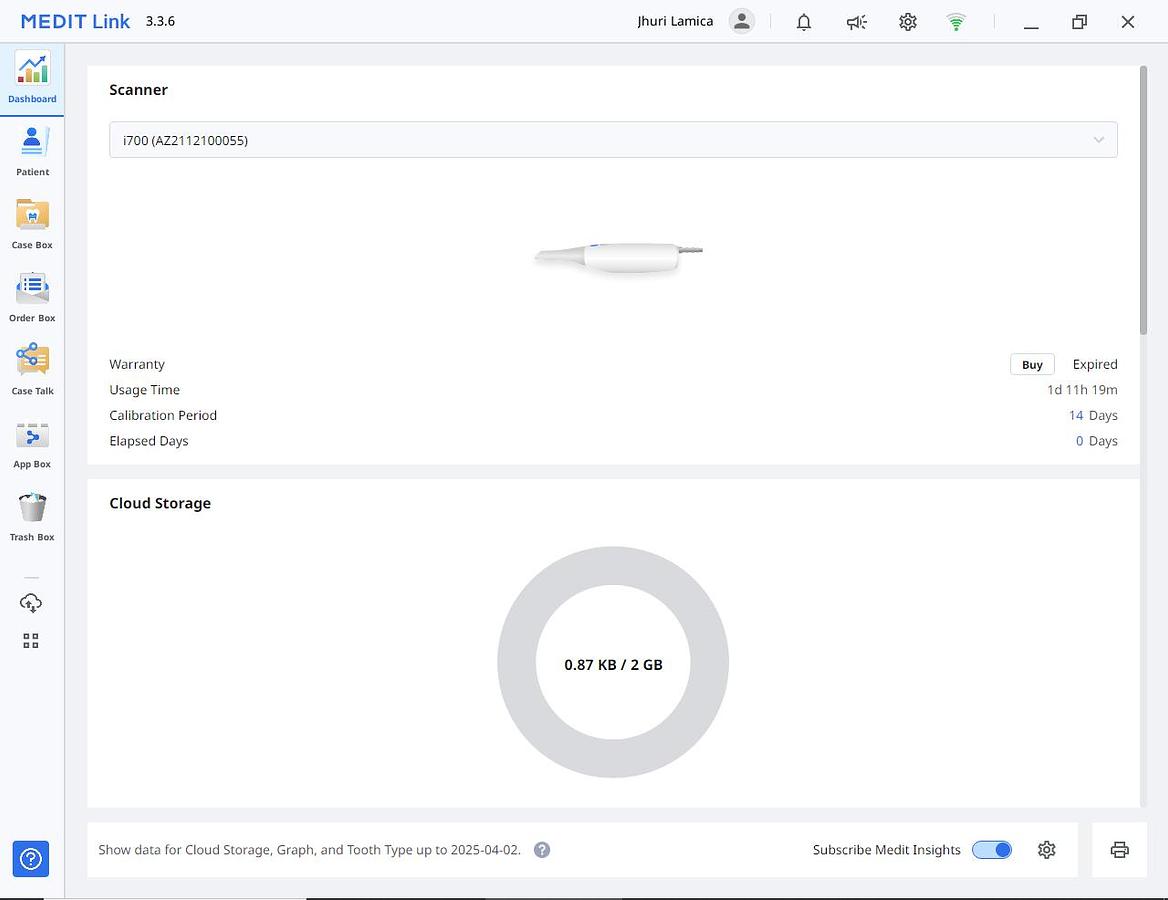Open the grid apps icon in sidebar
Viewport: 1168px width, 900px height.
tap(31, 641)
